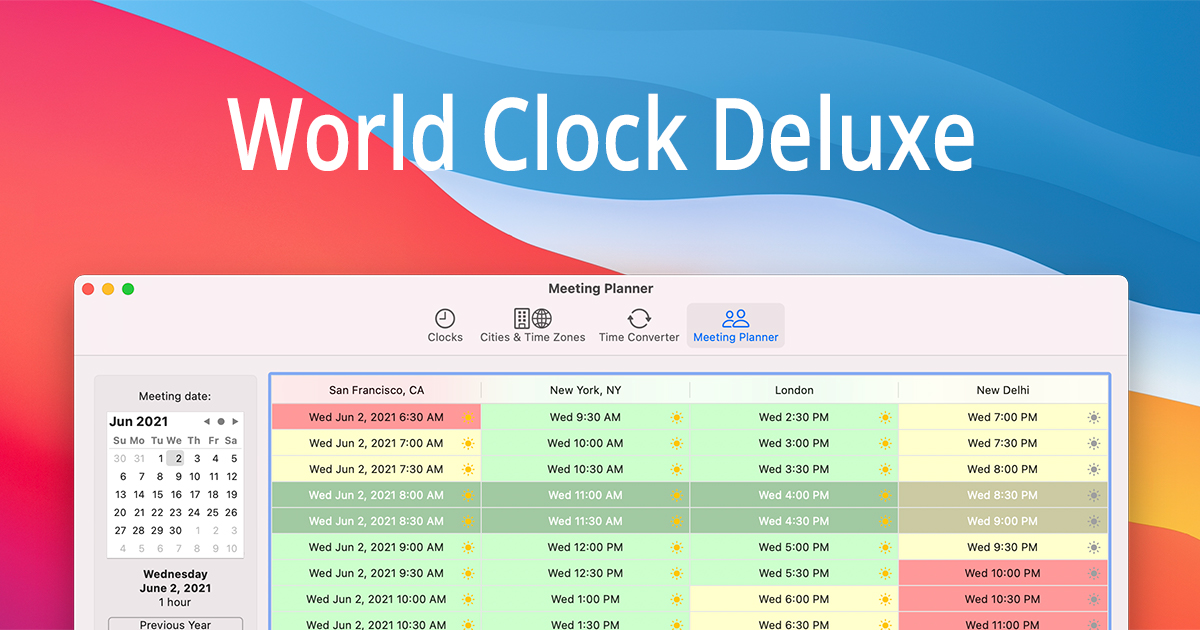Click the Previous Year button

coord(176,625)
